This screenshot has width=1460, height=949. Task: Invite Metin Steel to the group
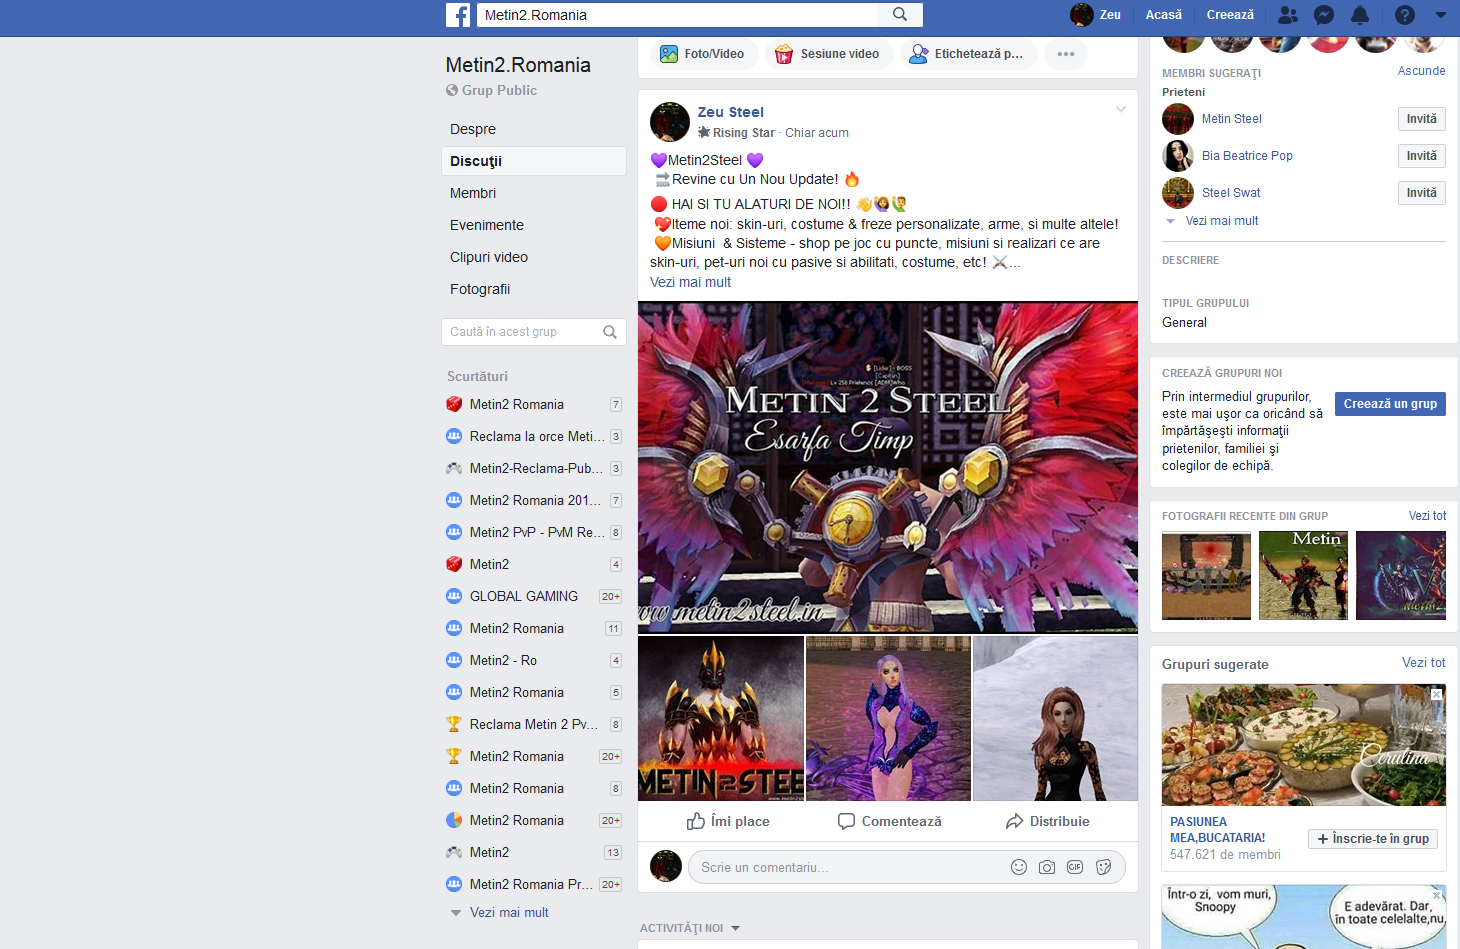(x=1421, y=119)
